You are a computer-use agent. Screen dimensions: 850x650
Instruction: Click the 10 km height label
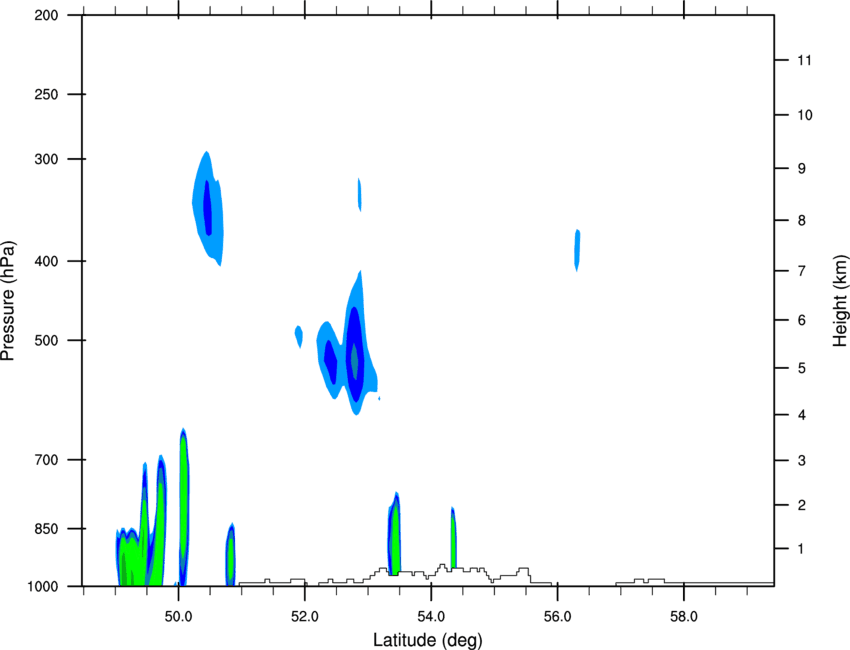click(805, 115)
